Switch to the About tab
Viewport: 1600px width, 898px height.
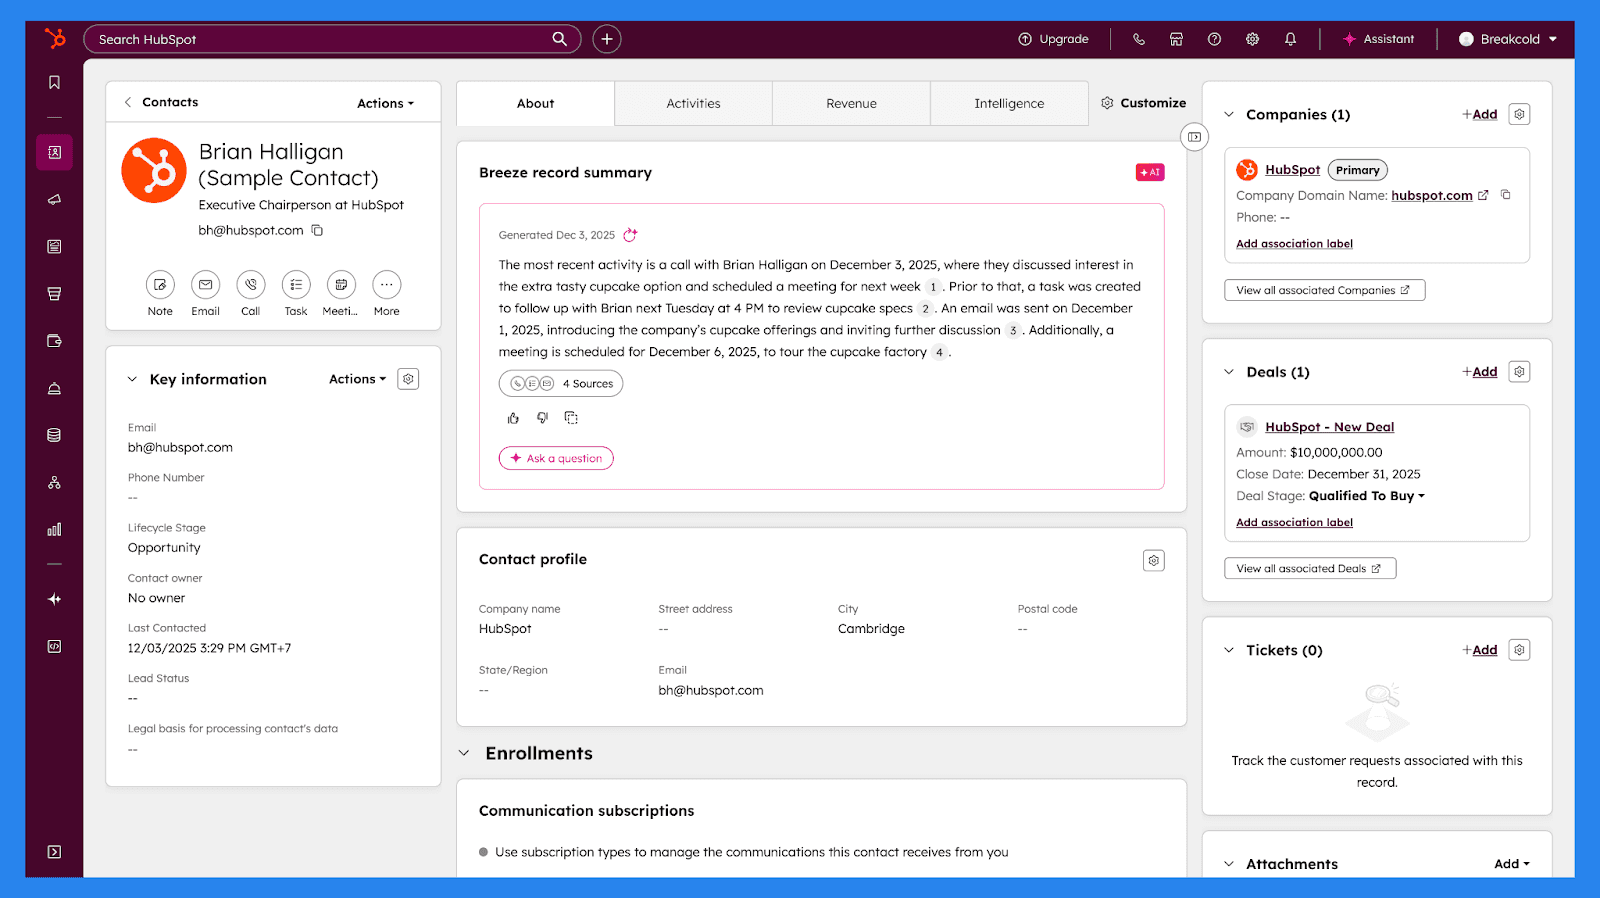pyautogui.click(x=535, y=103)
